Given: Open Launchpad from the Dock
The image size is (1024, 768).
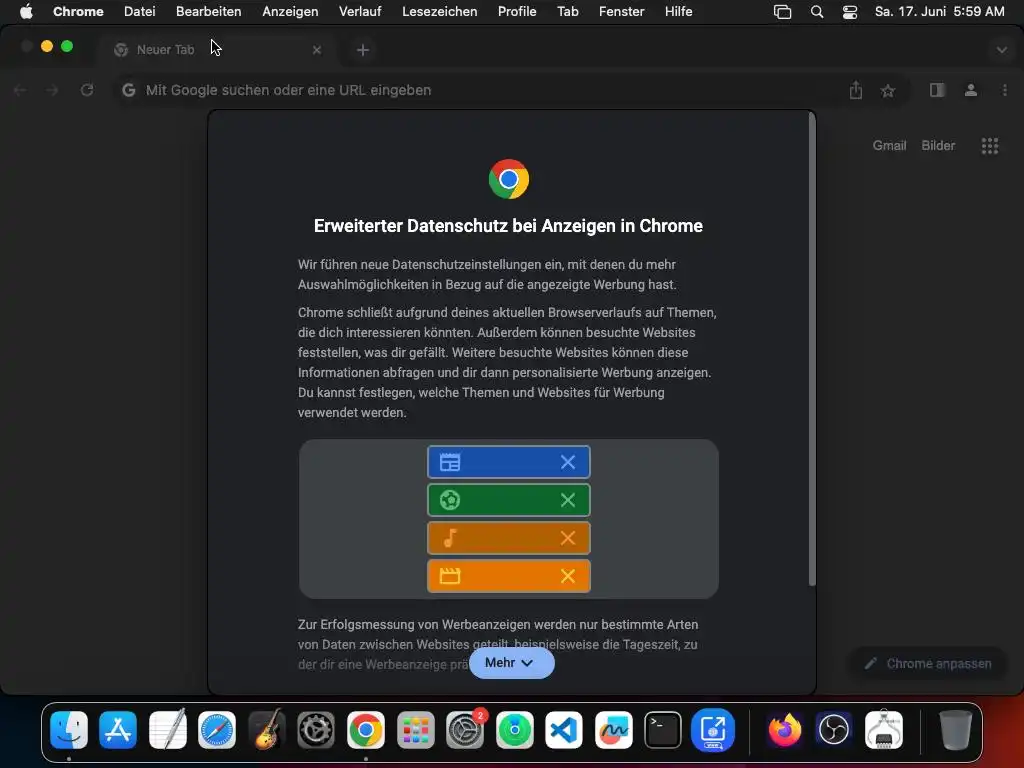Looking at the screenshot, I should 415,729.
